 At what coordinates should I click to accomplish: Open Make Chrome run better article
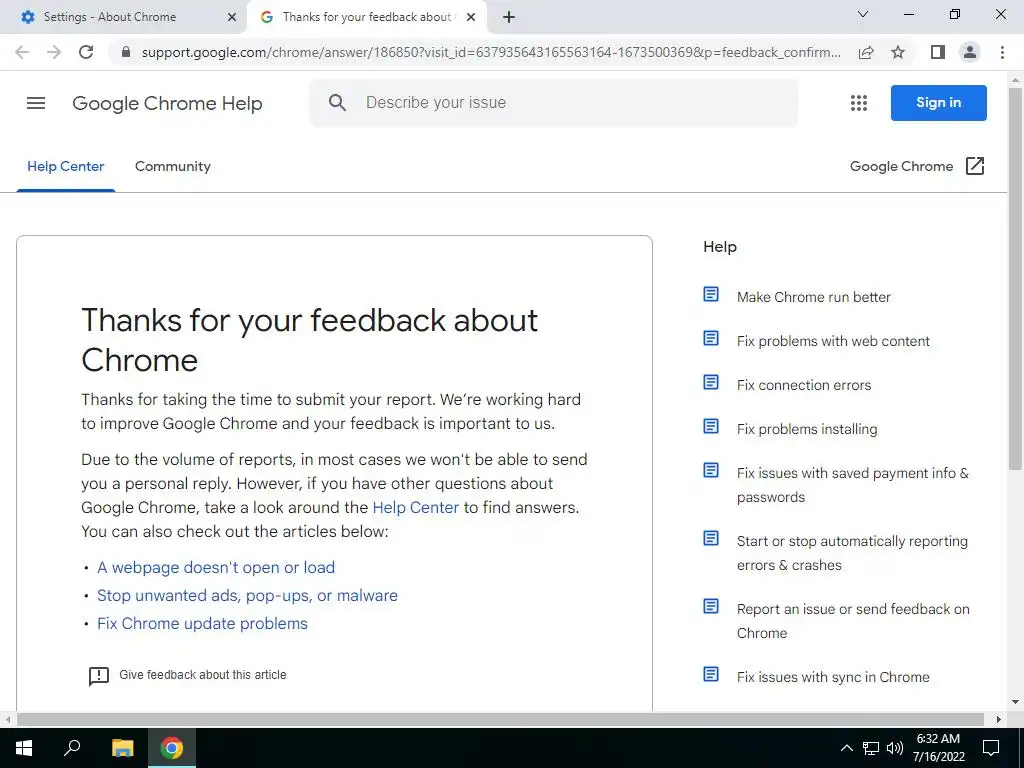pyautogui.click(x=814, y=297)
